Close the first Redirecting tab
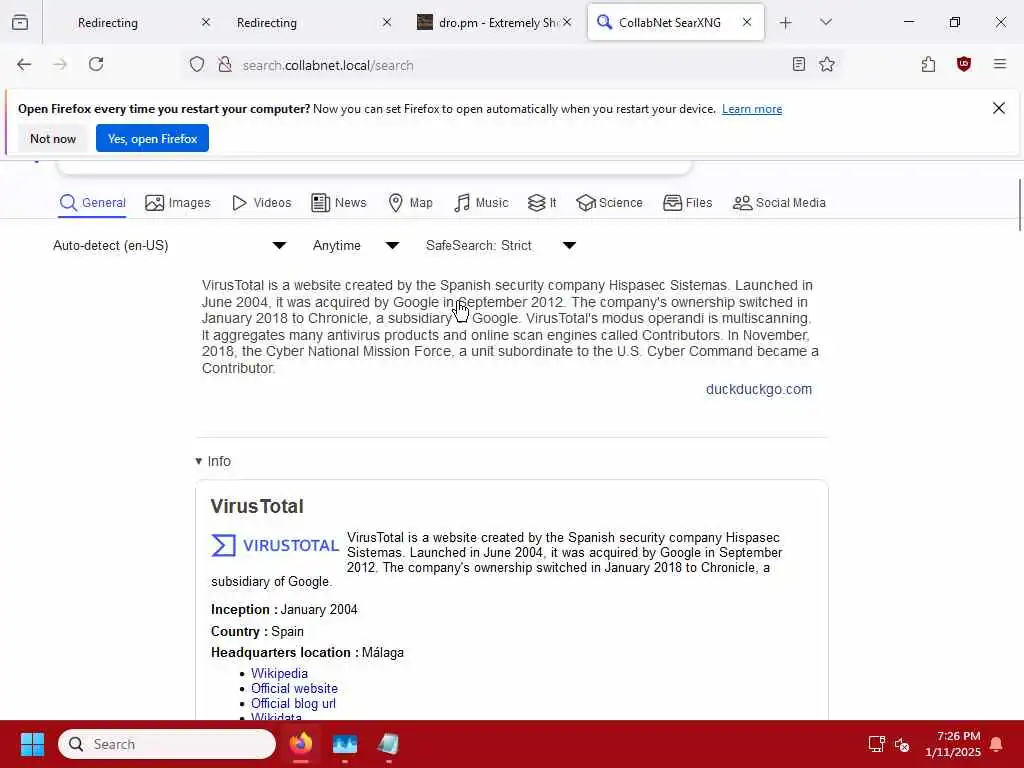The width and height of the screenshot is (1024, 768). (206, 22)
